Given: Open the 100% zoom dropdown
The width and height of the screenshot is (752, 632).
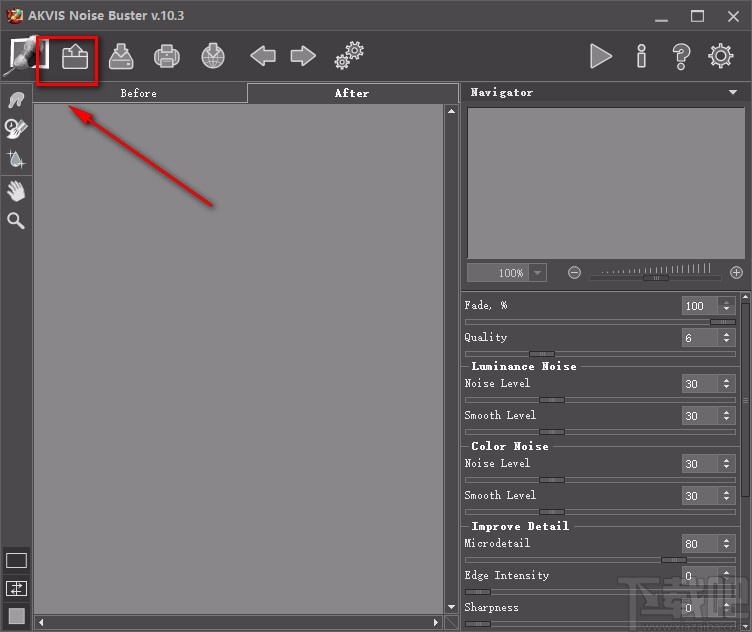Looking at the screenshot, I should (x=538, y=273).
